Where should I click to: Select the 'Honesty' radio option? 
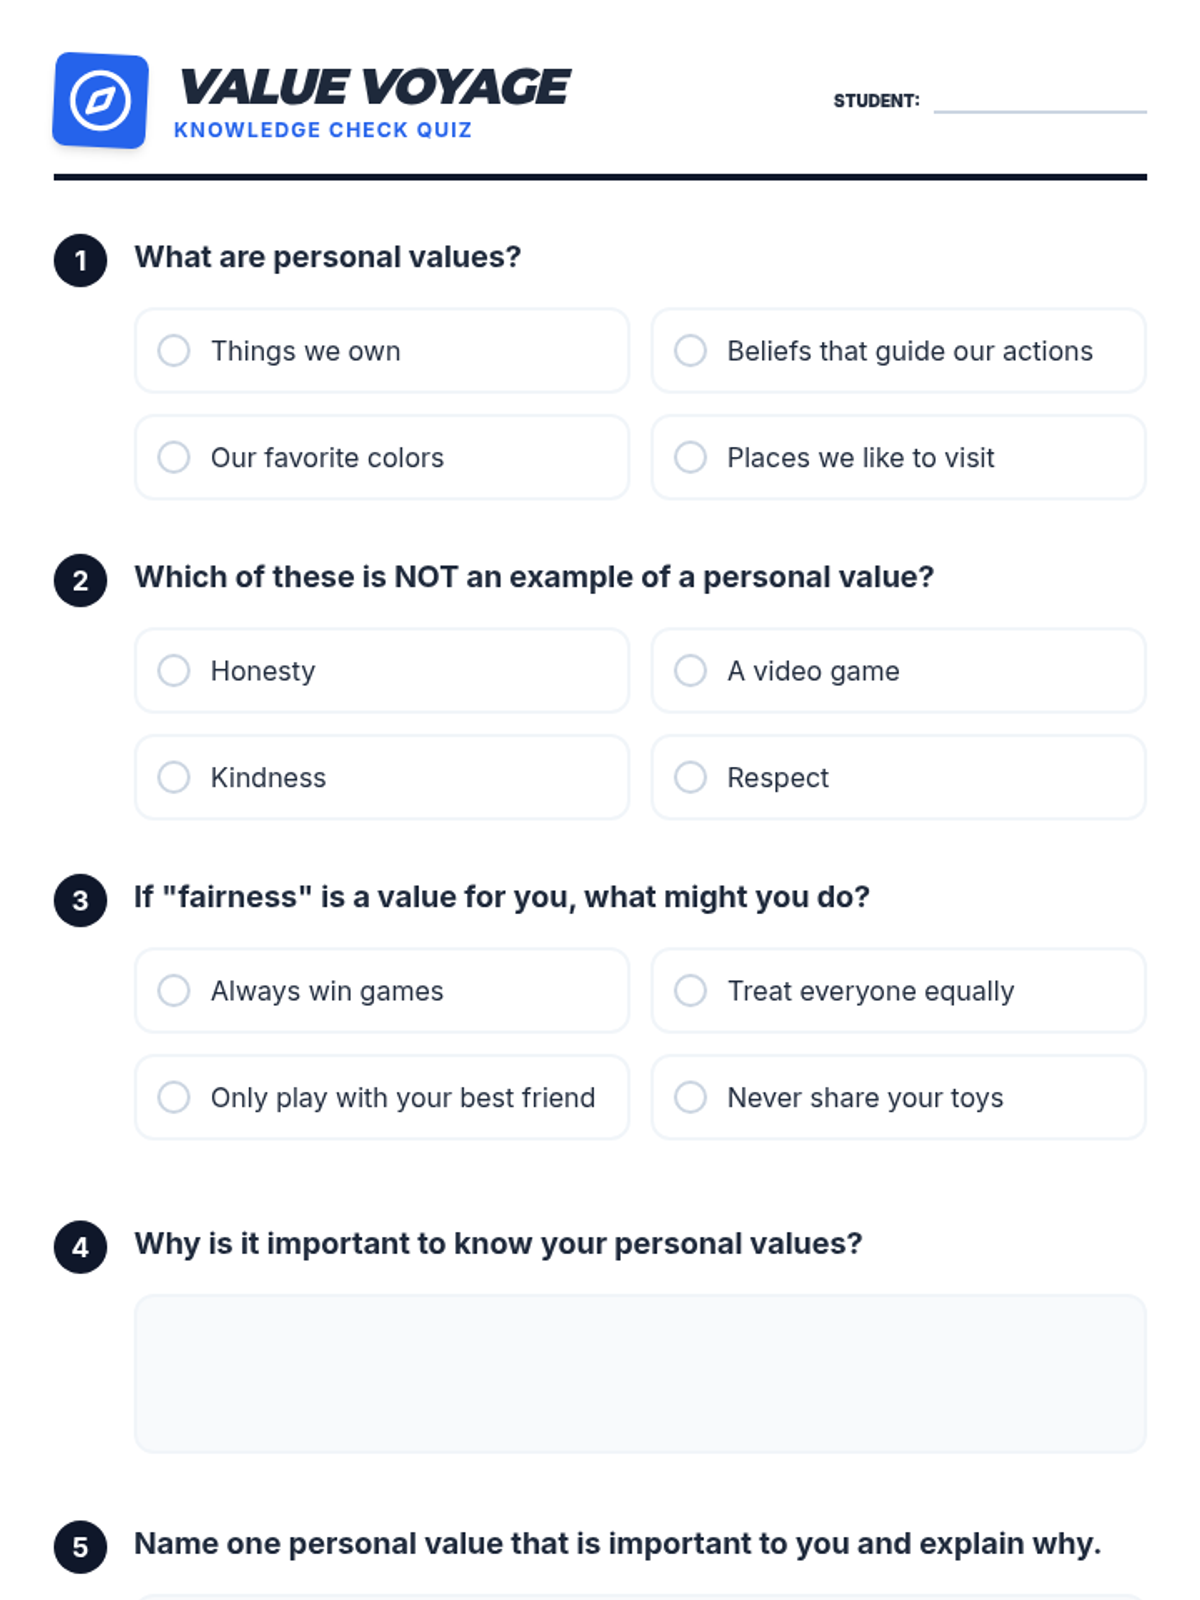382,671
